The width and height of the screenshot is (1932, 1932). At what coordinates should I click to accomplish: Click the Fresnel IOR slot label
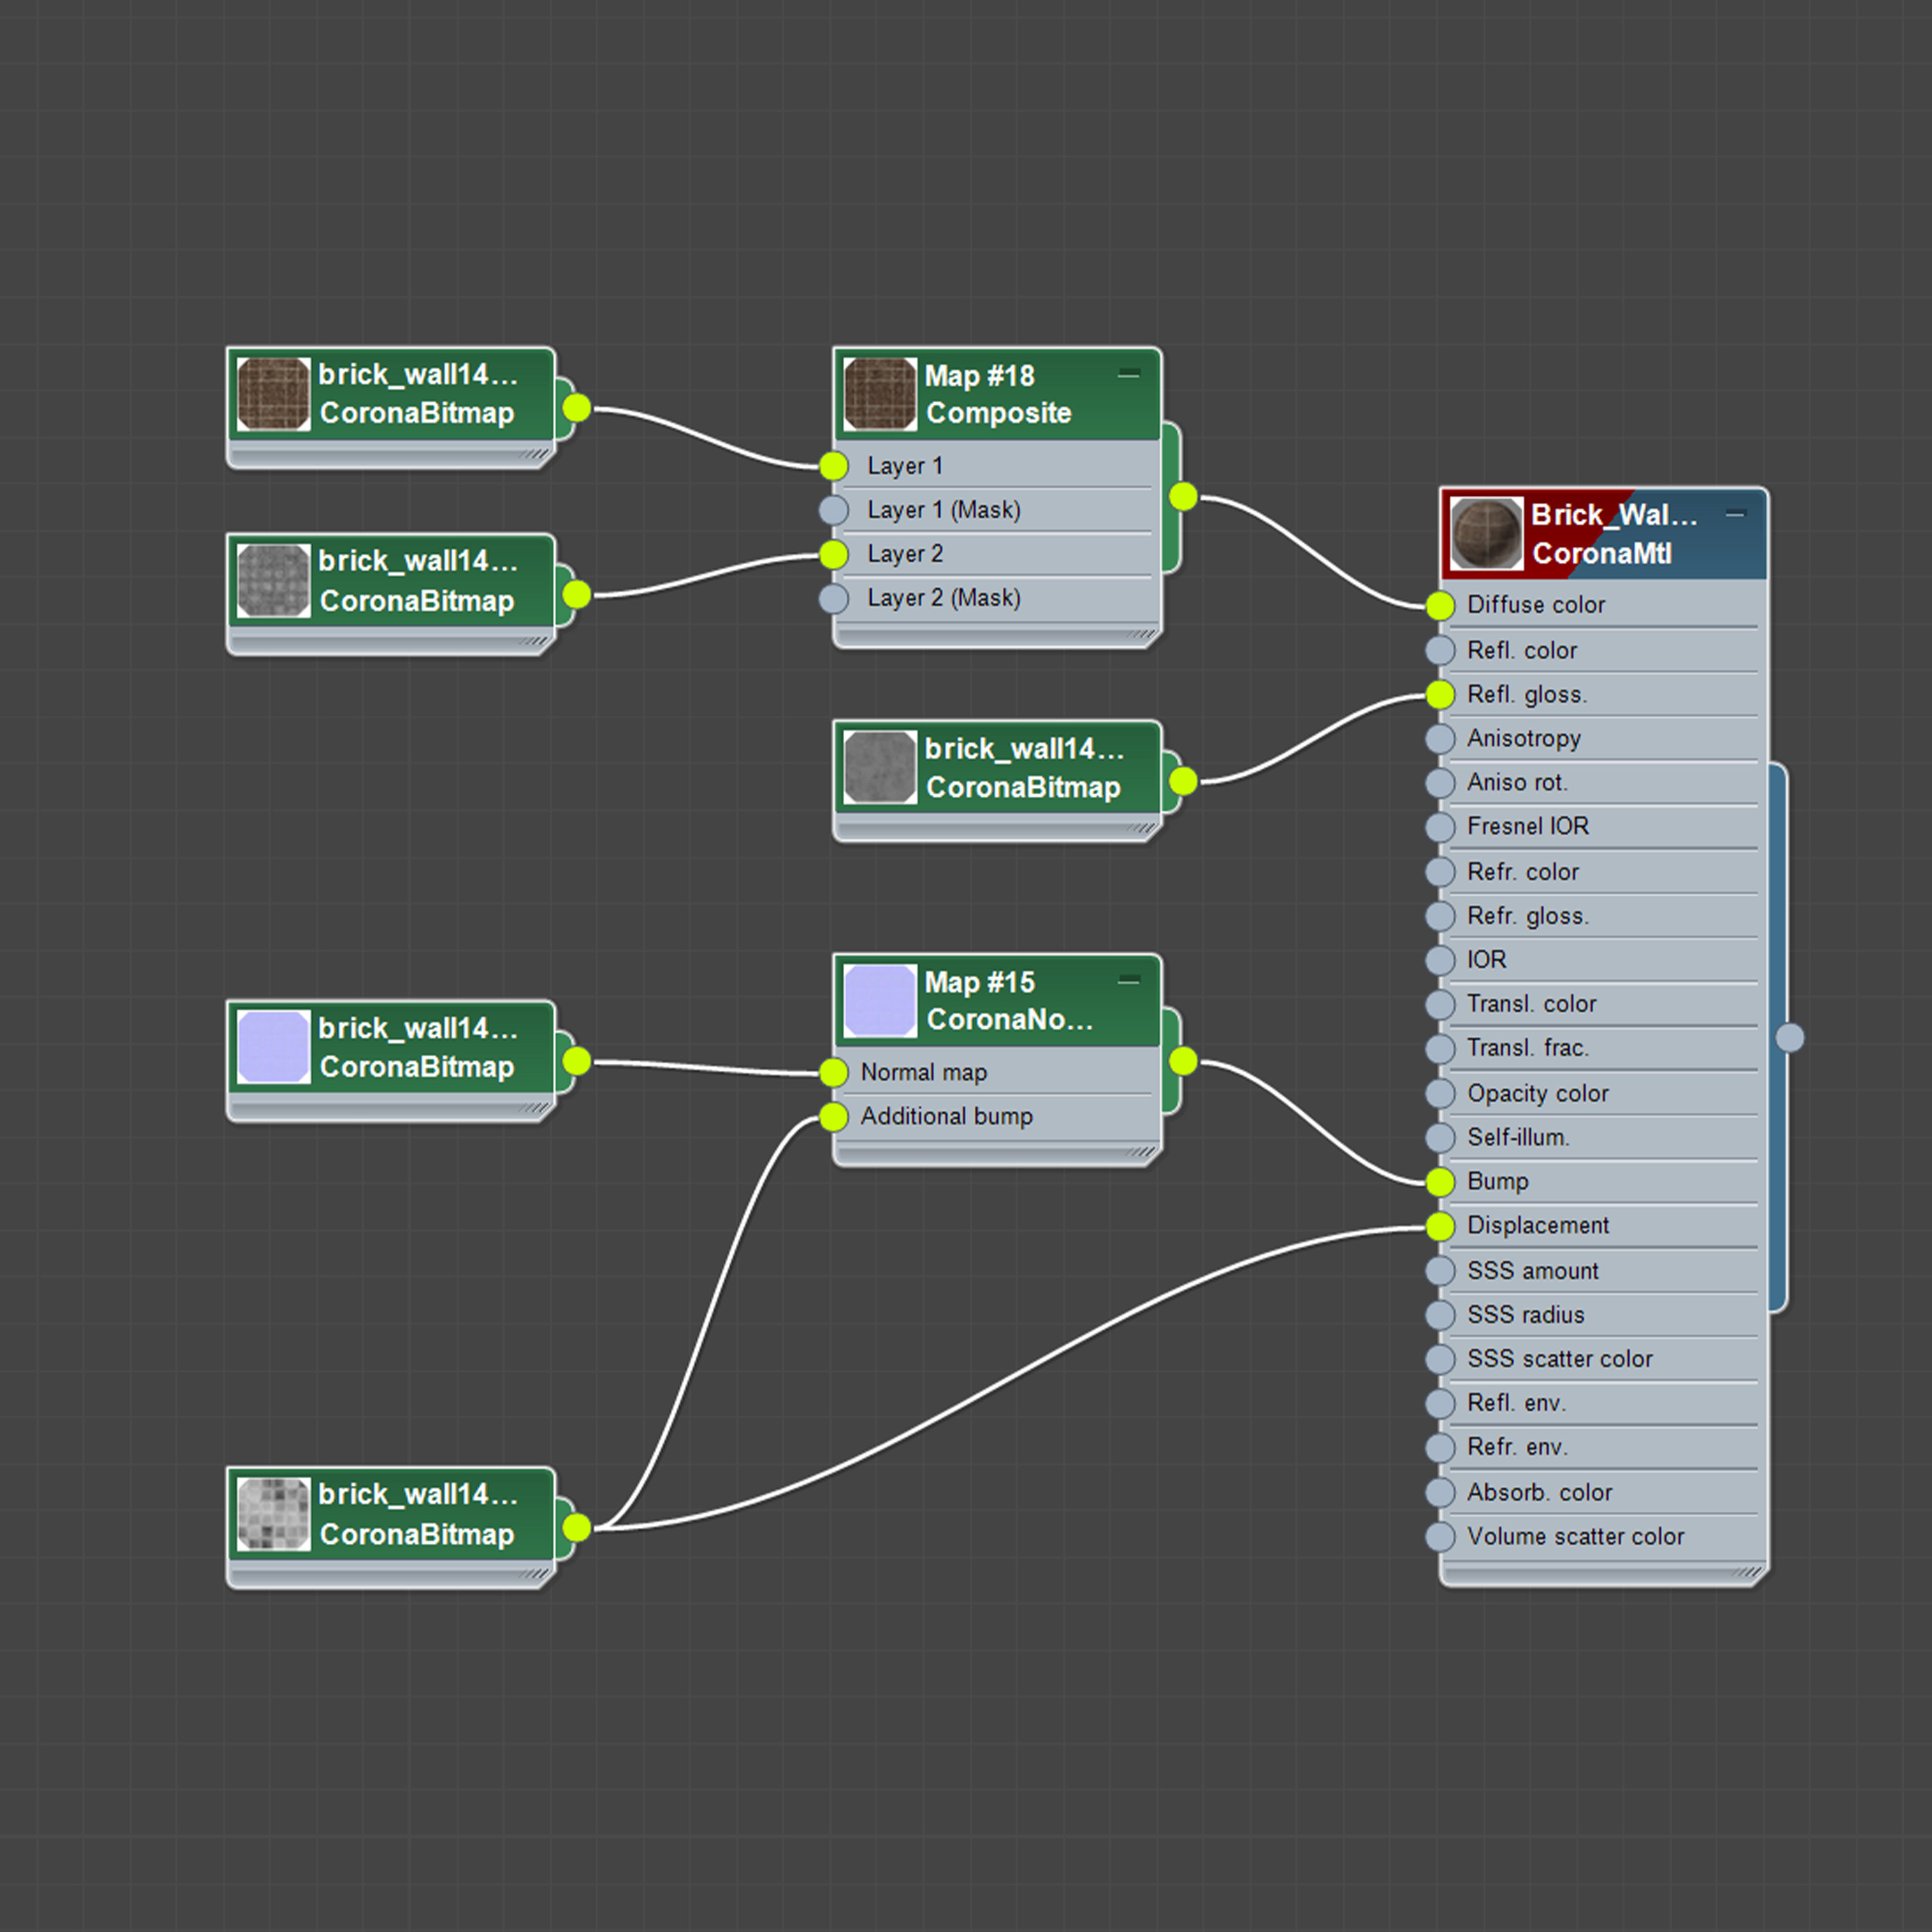(x=1527, y=826)
